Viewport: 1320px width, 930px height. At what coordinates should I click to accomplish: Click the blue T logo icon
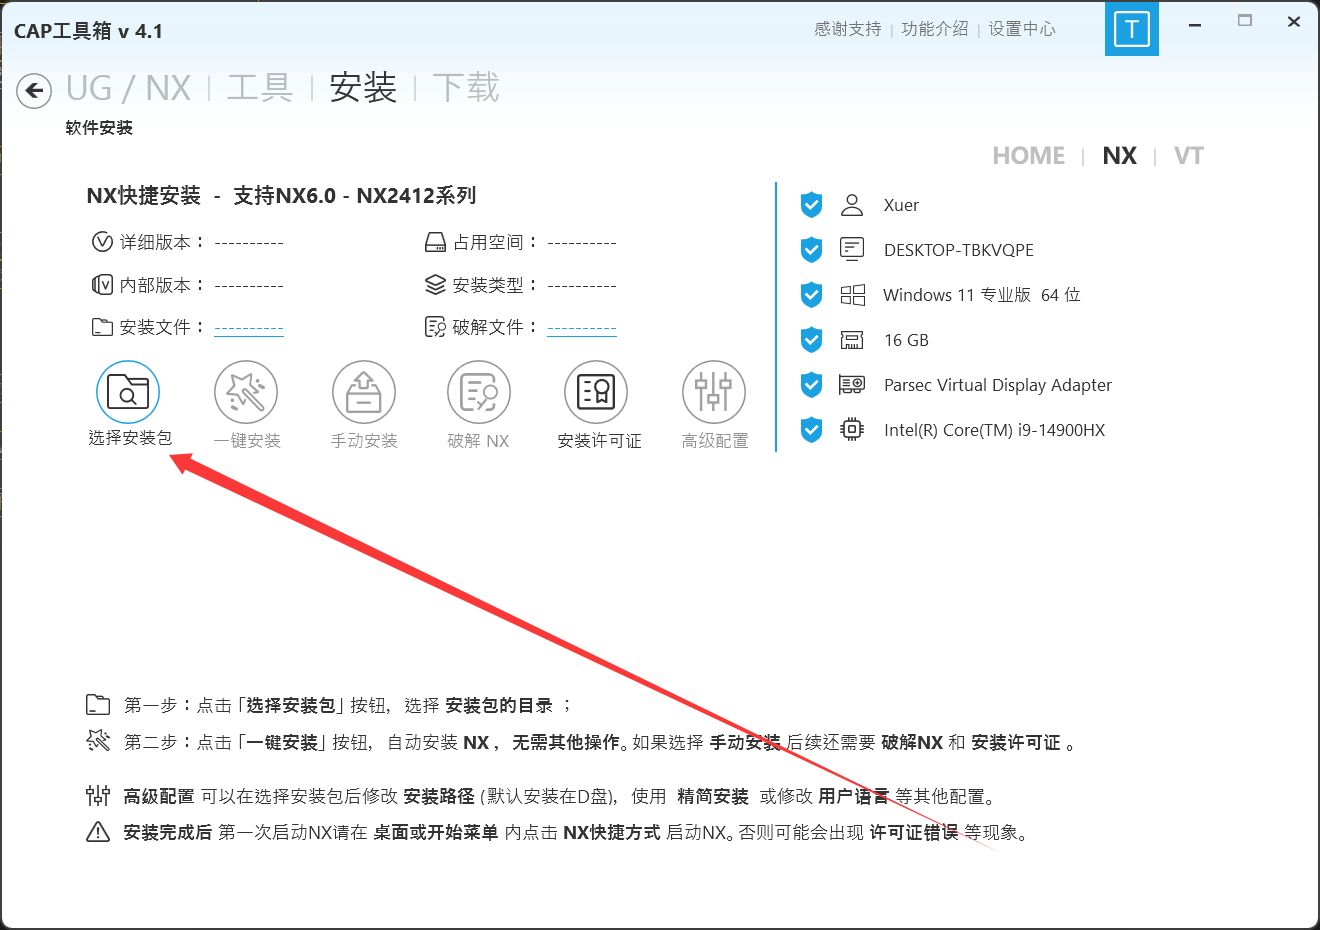pyautogui.click(x=1132, y=29)
